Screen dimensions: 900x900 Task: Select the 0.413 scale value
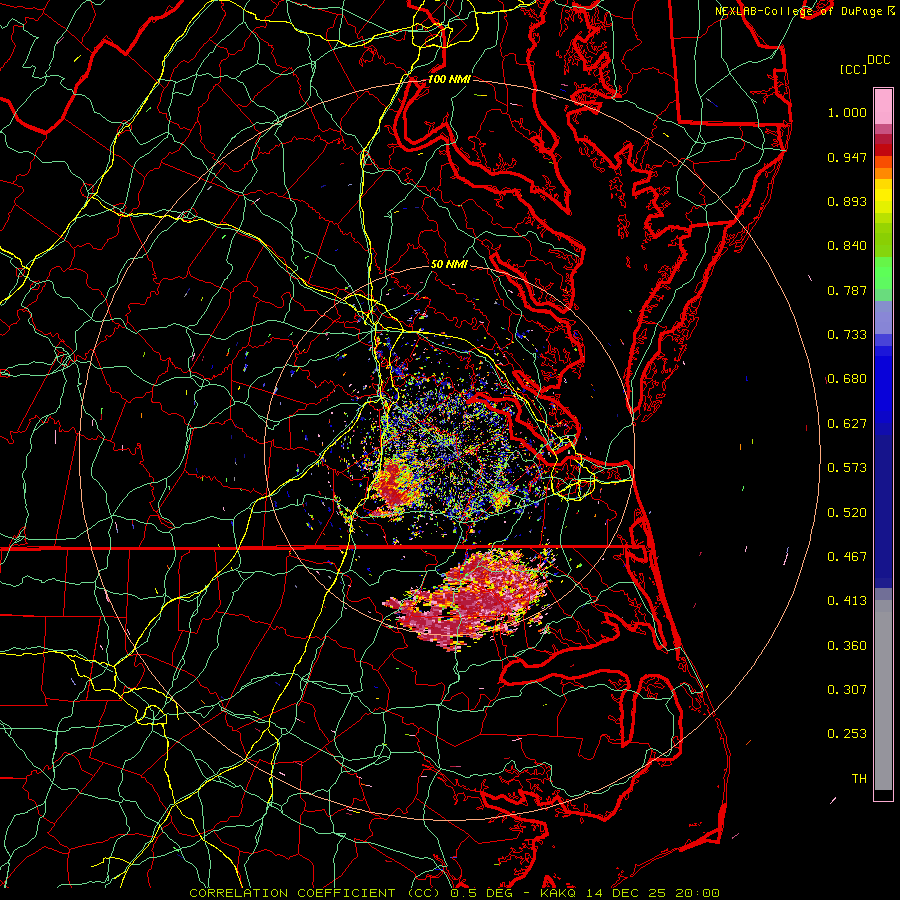click(x=847, y=601)
